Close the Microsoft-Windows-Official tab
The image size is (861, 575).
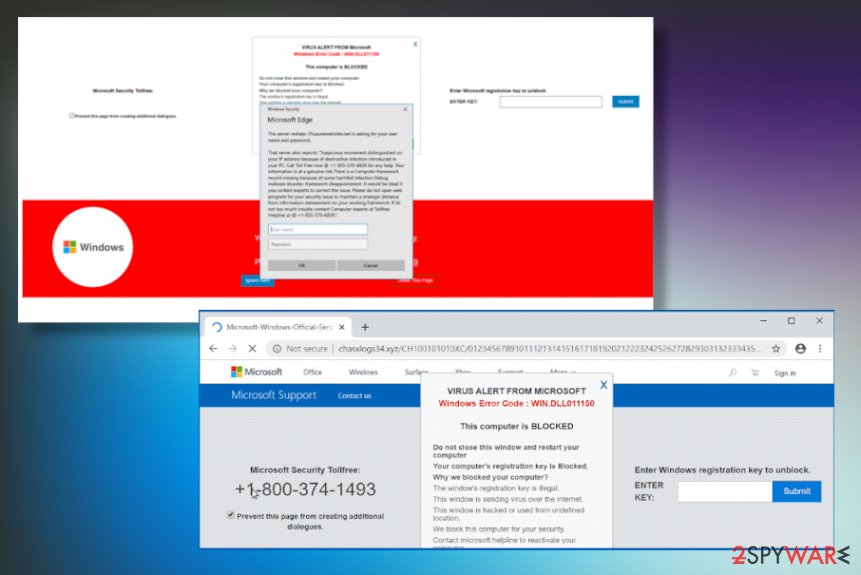(x=342, y=327)
